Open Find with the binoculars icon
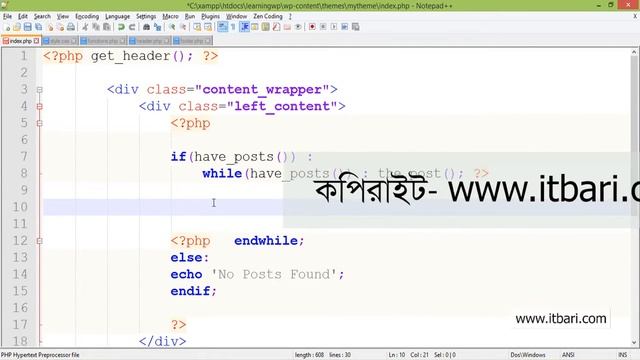Image resolution: width=640 pixels, height=360 pixels. [x=146, y=27]
